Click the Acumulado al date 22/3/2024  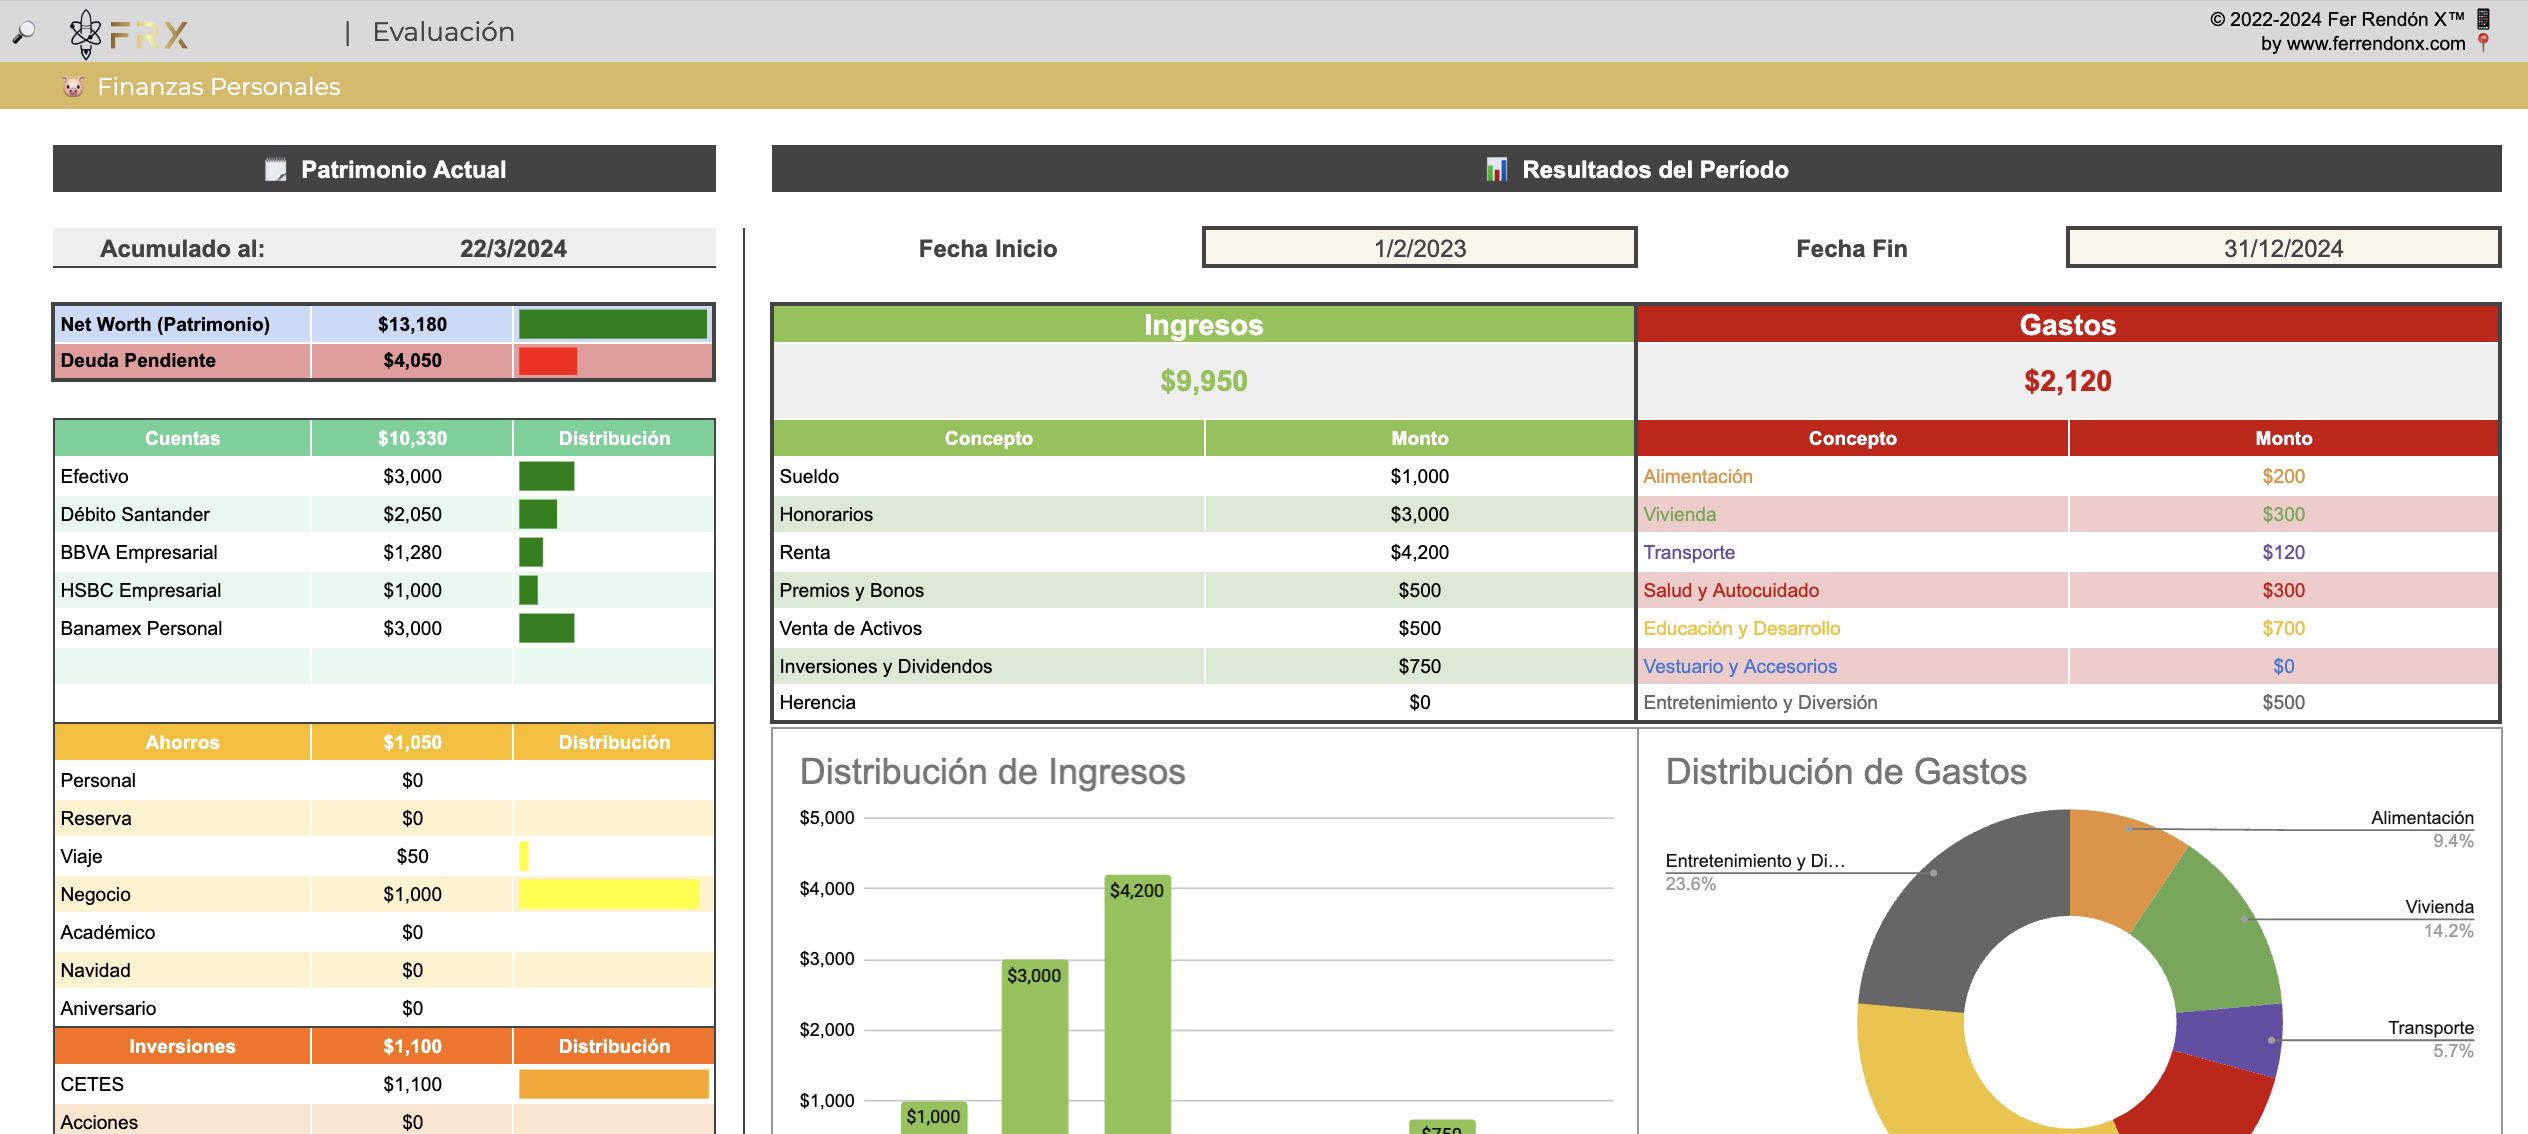tap(513, 248)
